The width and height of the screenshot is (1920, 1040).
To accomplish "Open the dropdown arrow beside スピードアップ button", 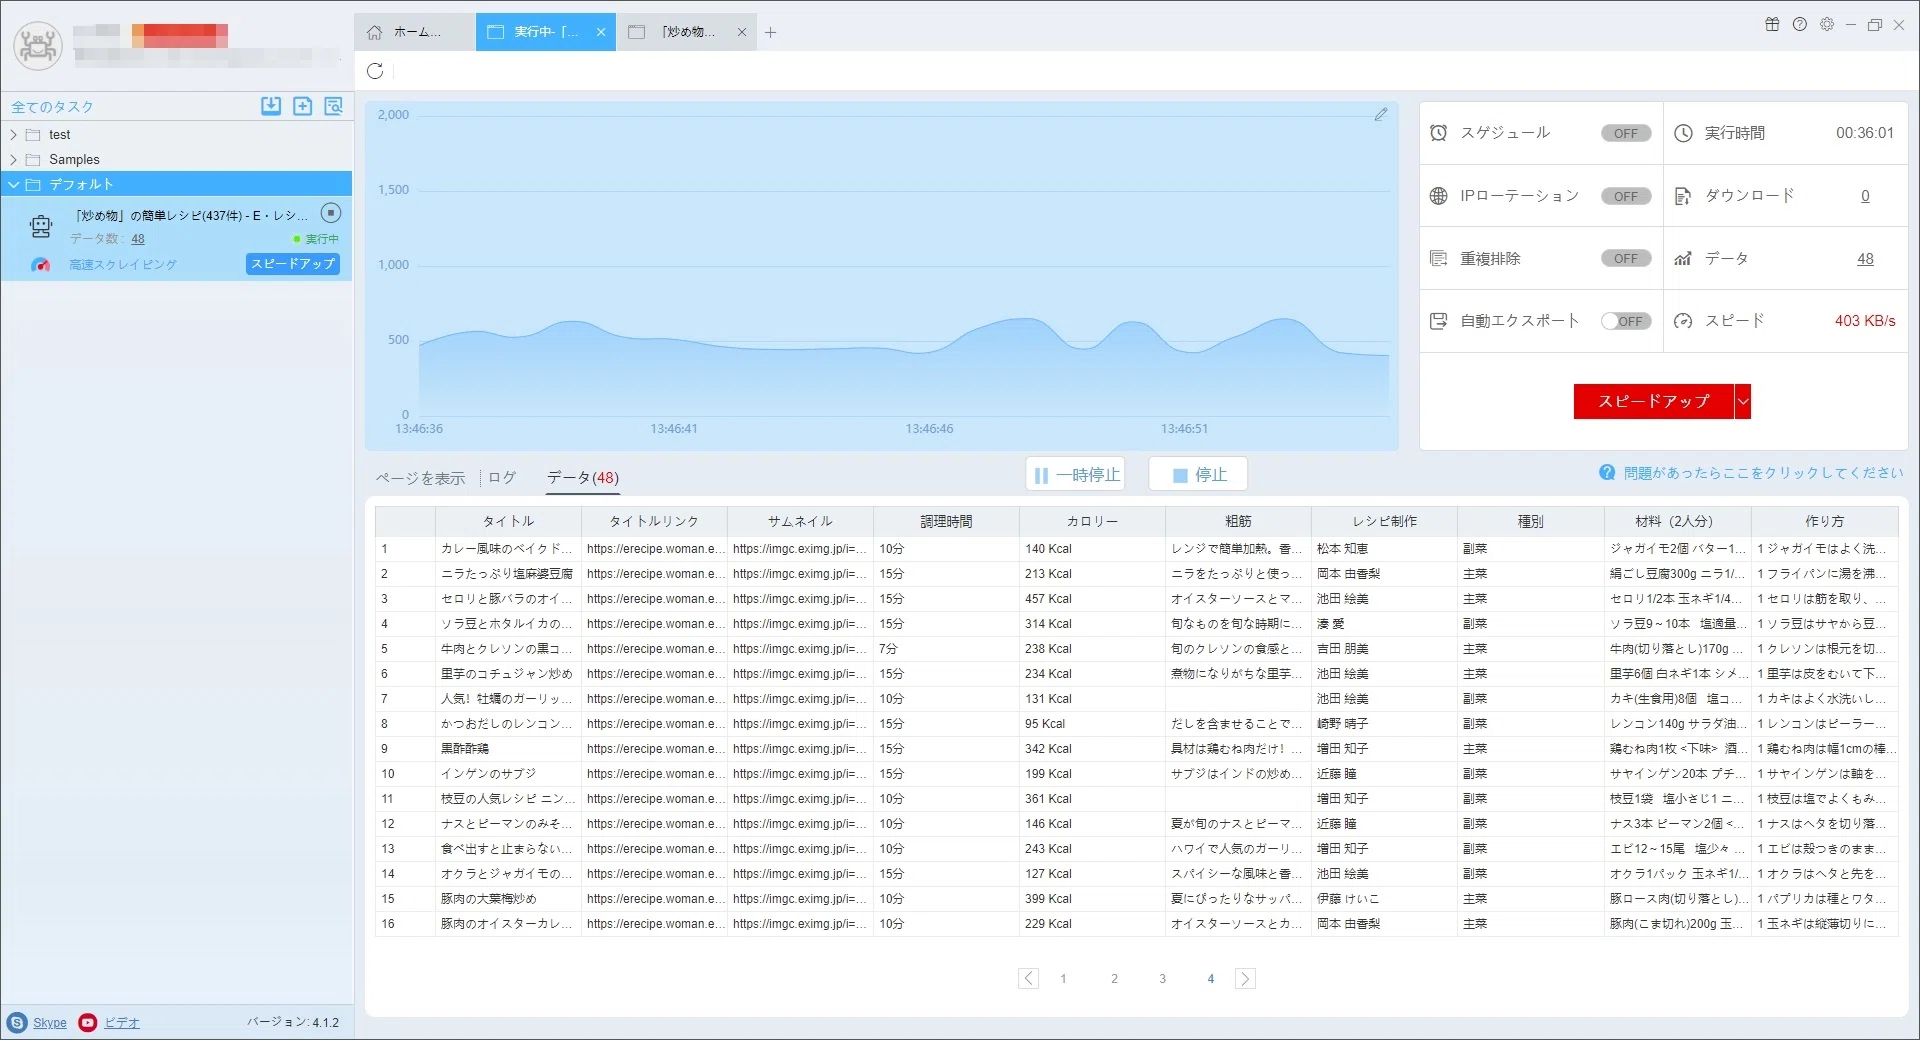I will pos(1743,401).
